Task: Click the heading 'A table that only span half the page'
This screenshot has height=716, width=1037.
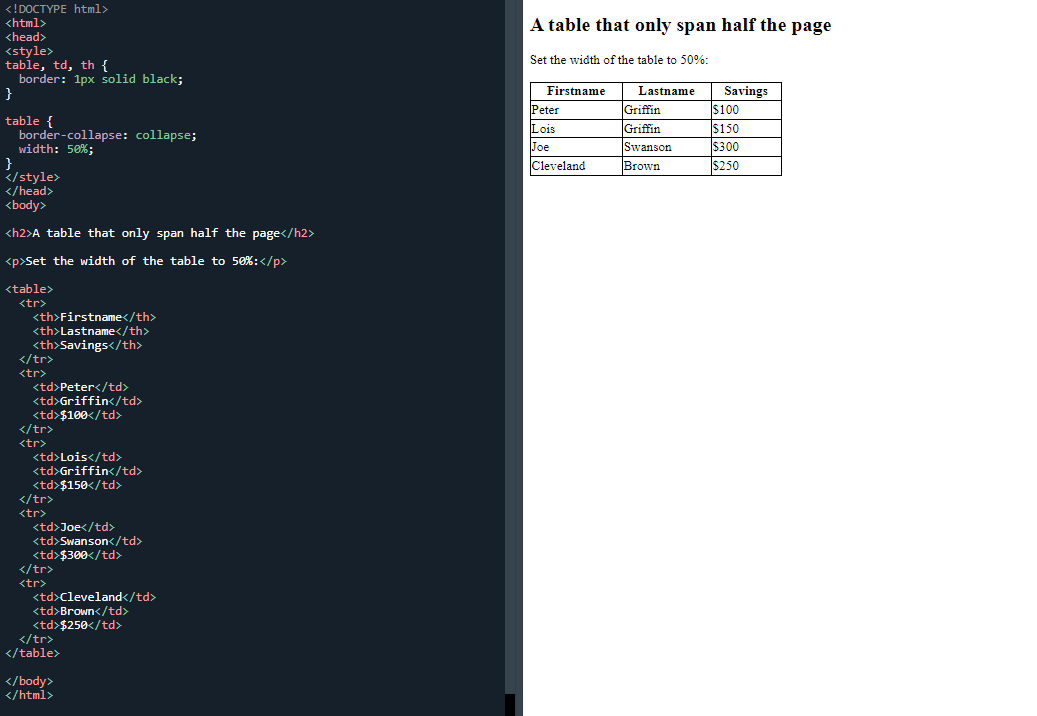Action: (x=679, y=25)
